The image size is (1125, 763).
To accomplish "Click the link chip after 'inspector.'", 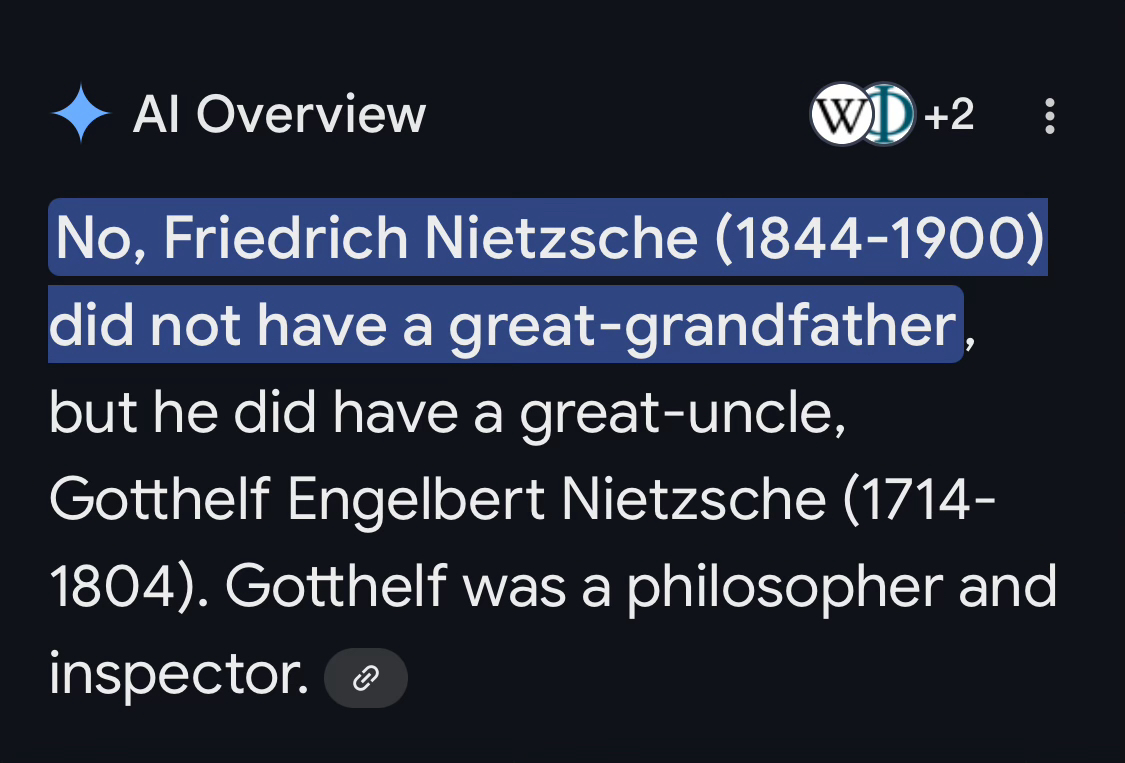I will [366, 678].
